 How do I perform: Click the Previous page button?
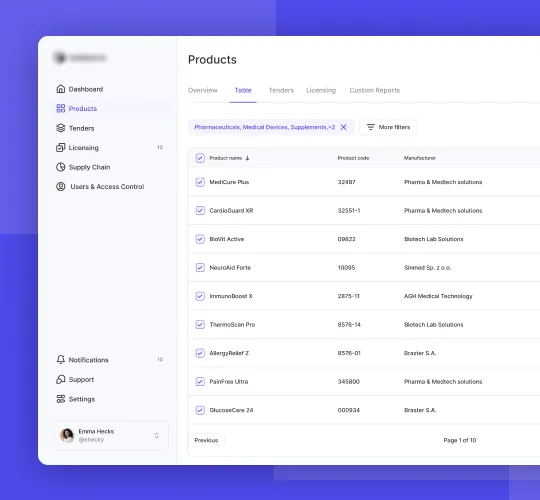206,440
